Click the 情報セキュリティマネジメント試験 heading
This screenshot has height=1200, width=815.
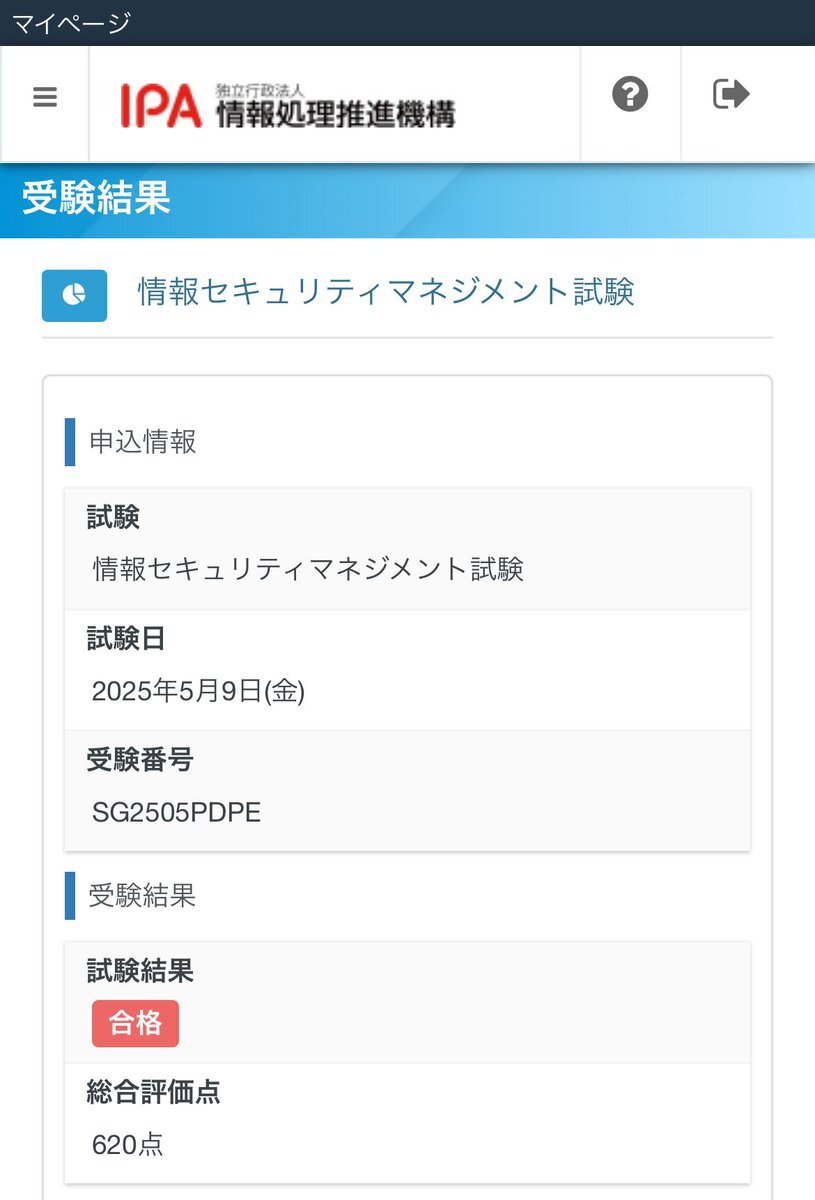click(x=386, y=292)
